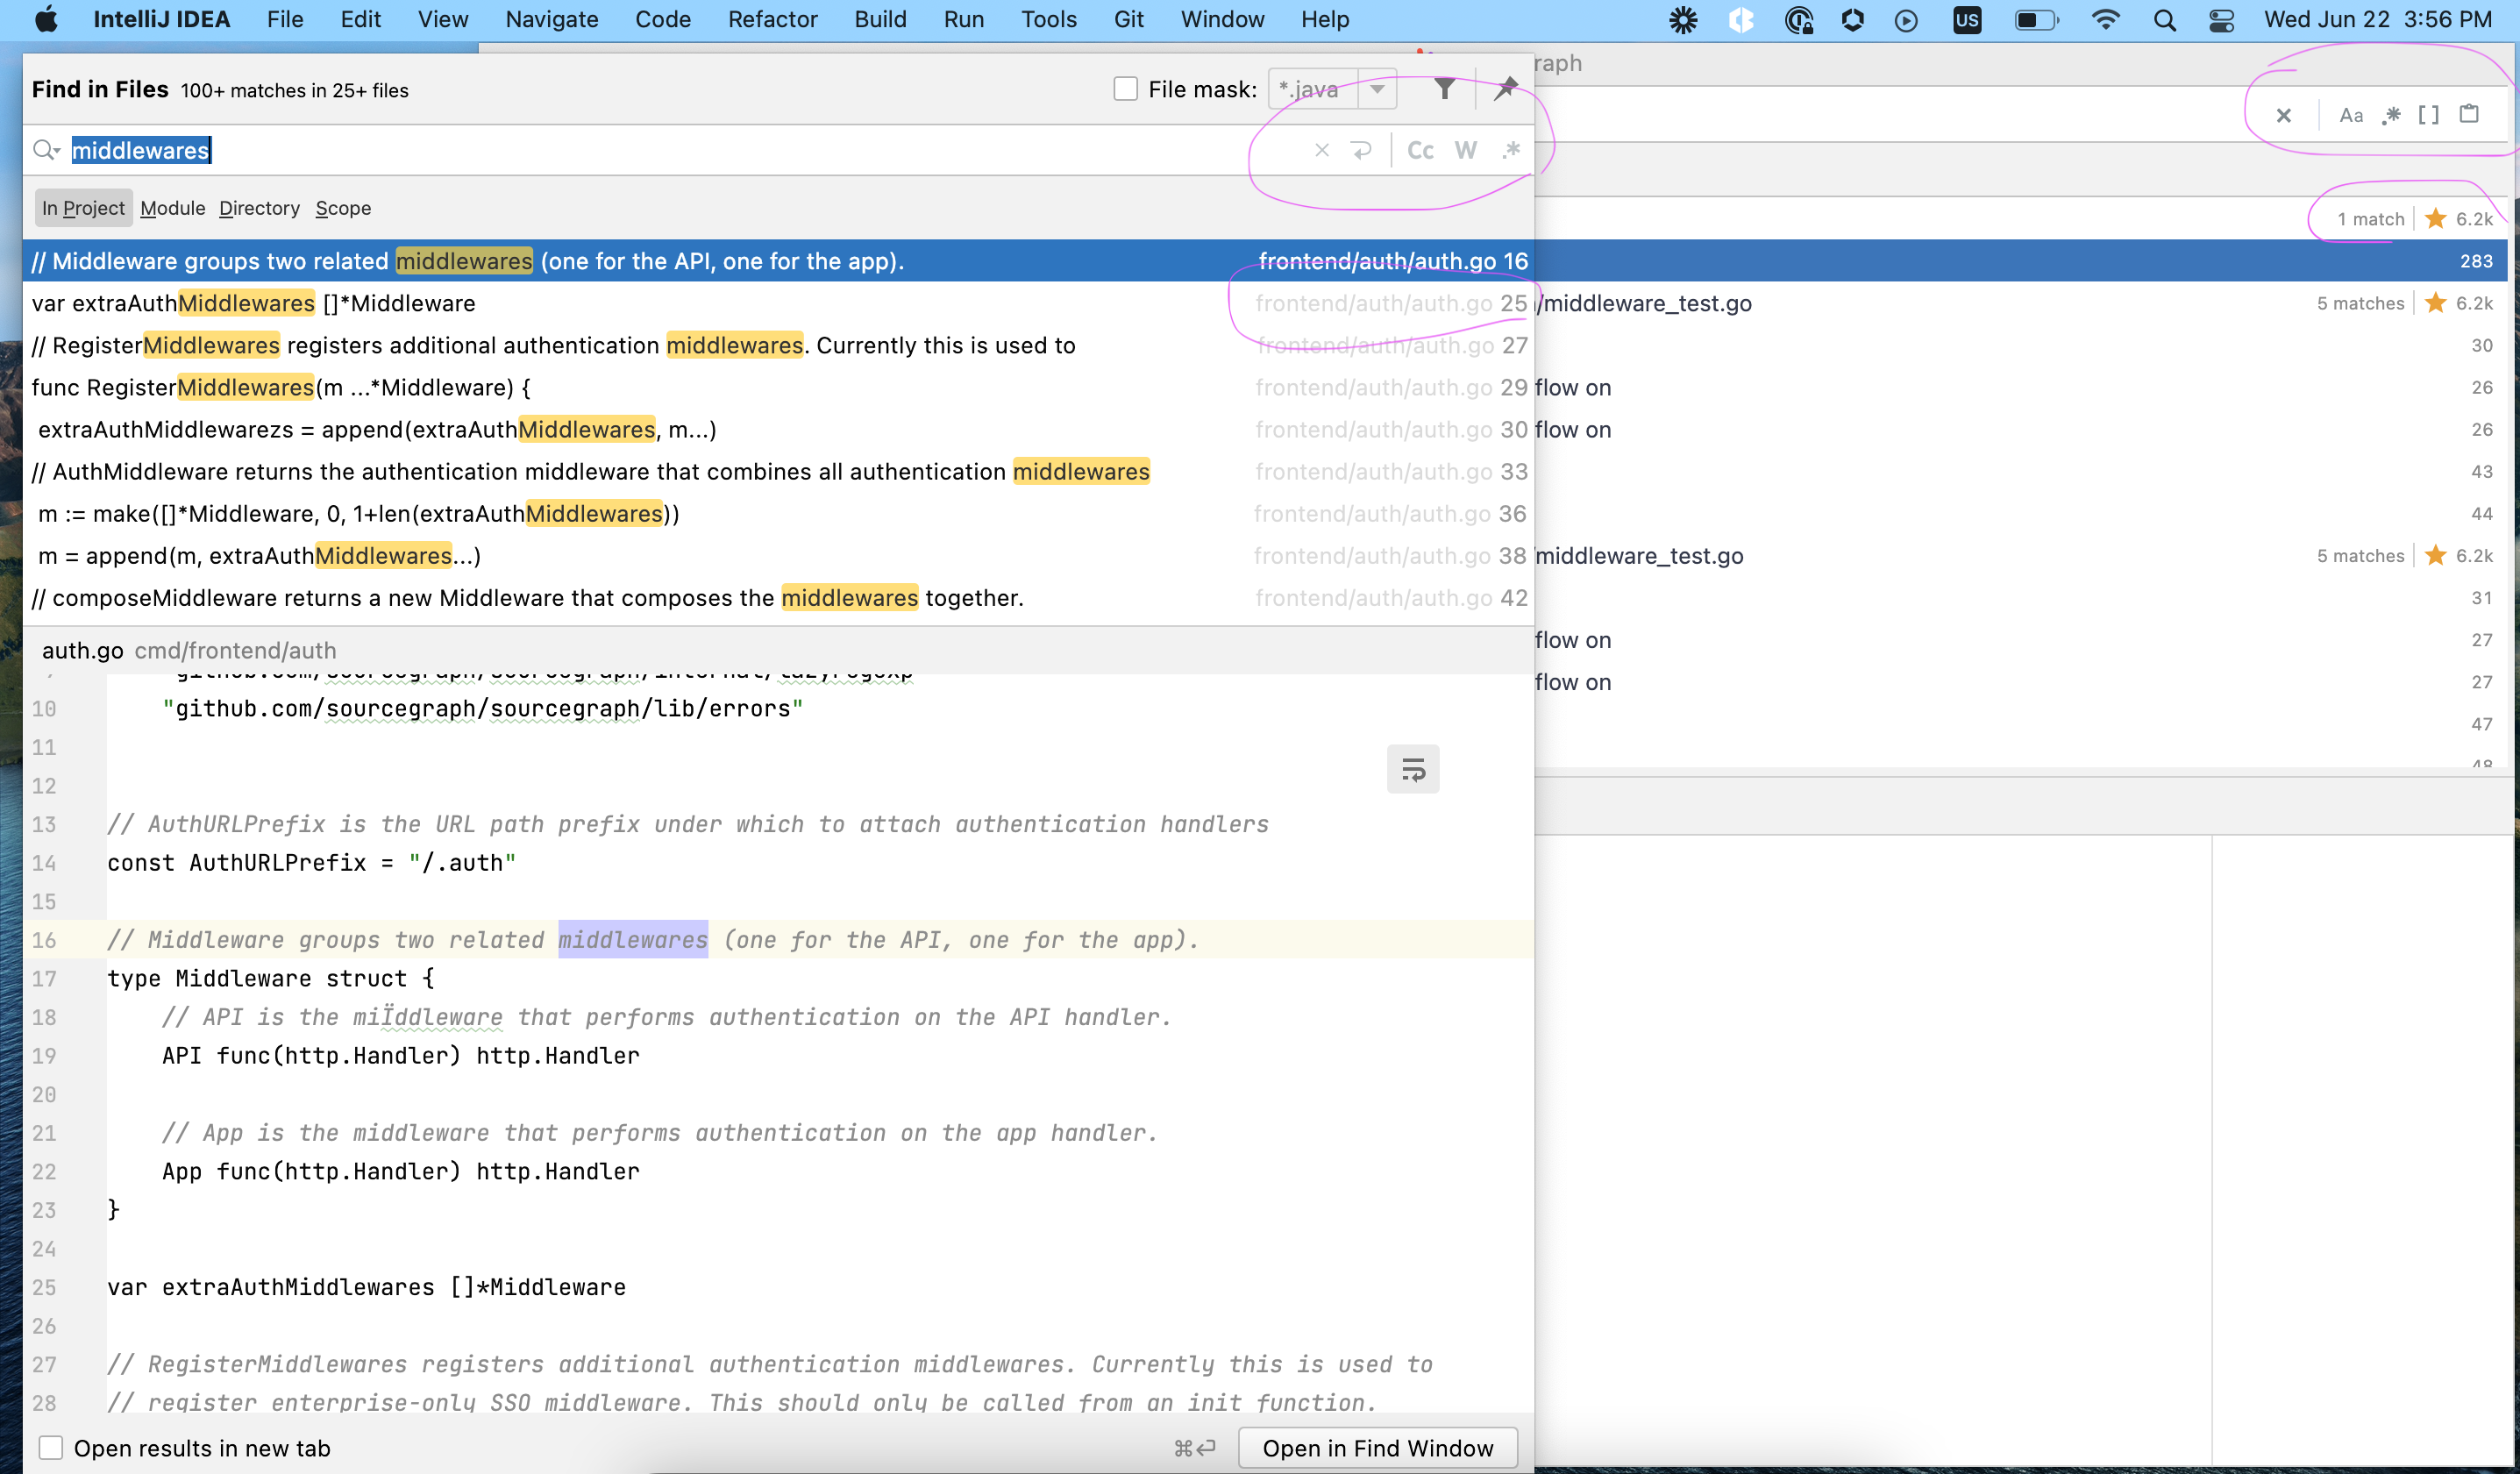The height and width of the screenshot is (1474, 2520).
Task: Open Spotlight search in the menu bar
Action: tap(2165, 20)
